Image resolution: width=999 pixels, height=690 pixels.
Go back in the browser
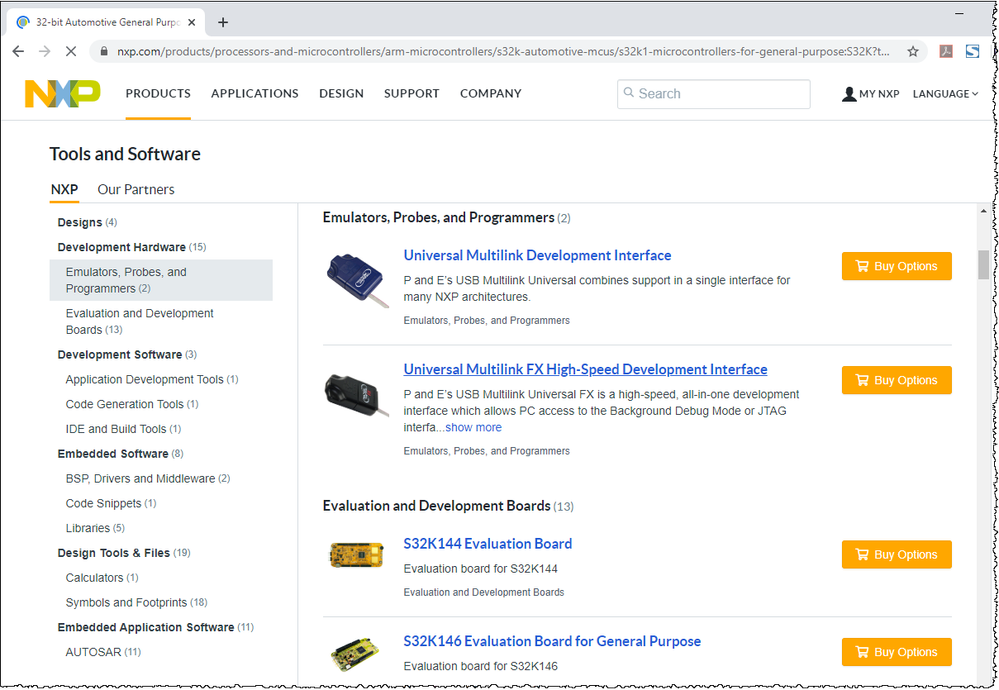pyautogui.click(x=18, y=51)
